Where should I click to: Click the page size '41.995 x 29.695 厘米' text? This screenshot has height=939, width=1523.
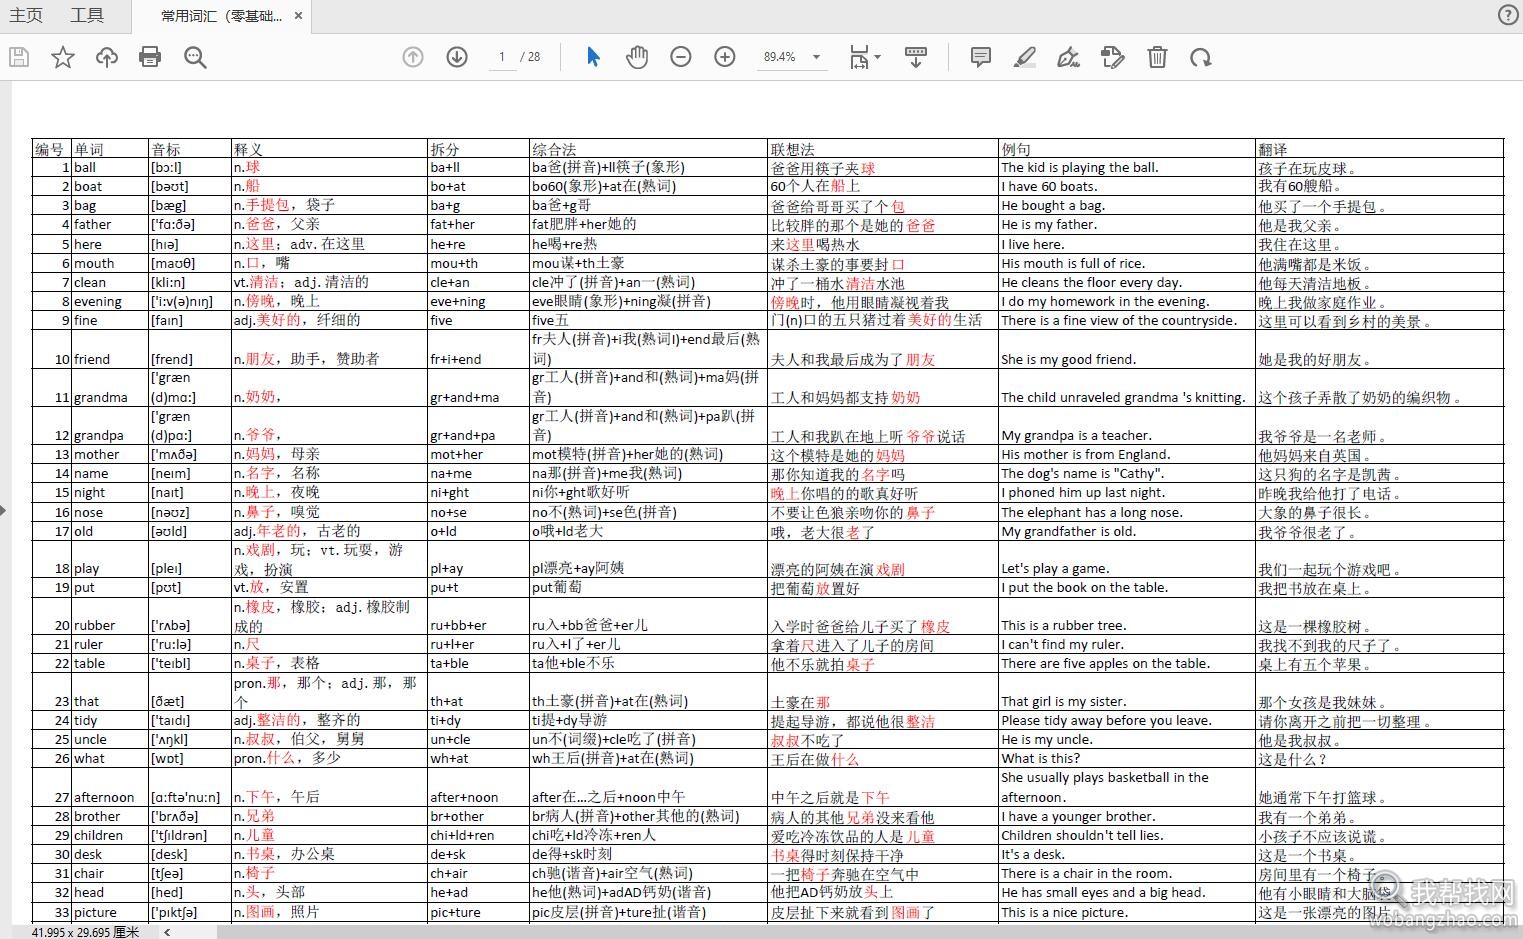coord(85,932)
